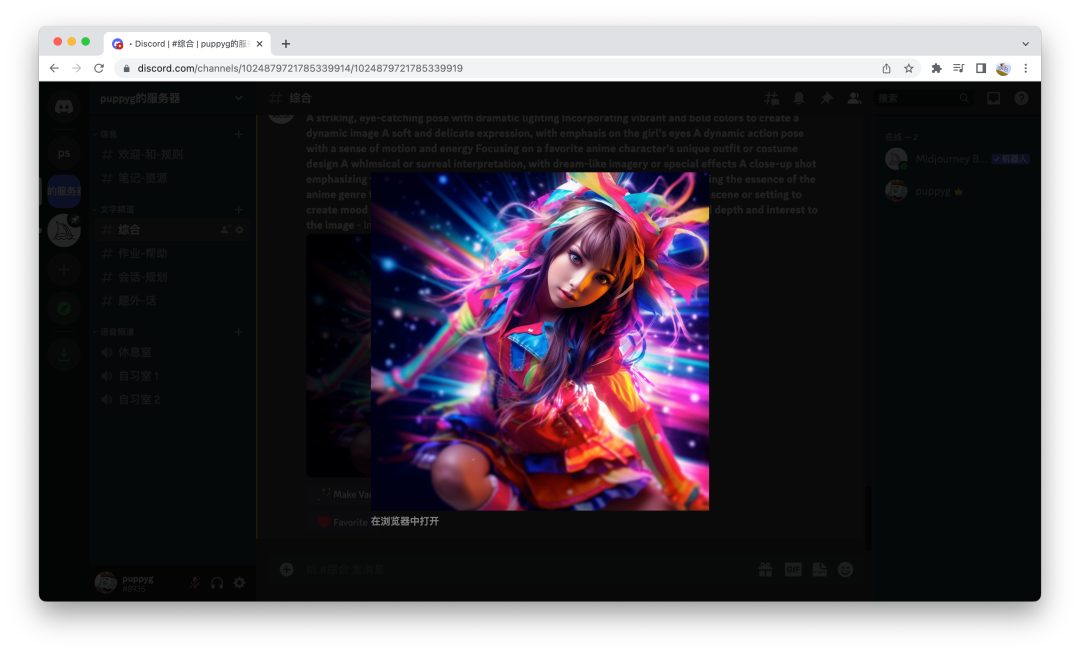Click the enlarged anime girl image
This screenshot has height=653, width=1080.
pos(540,341)
